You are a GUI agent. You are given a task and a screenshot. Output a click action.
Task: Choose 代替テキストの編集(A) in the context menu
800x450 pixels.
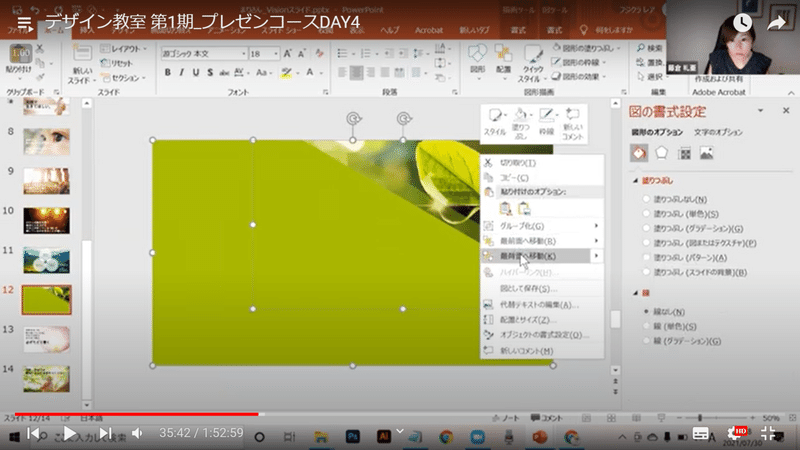click(x=542, y=305)
